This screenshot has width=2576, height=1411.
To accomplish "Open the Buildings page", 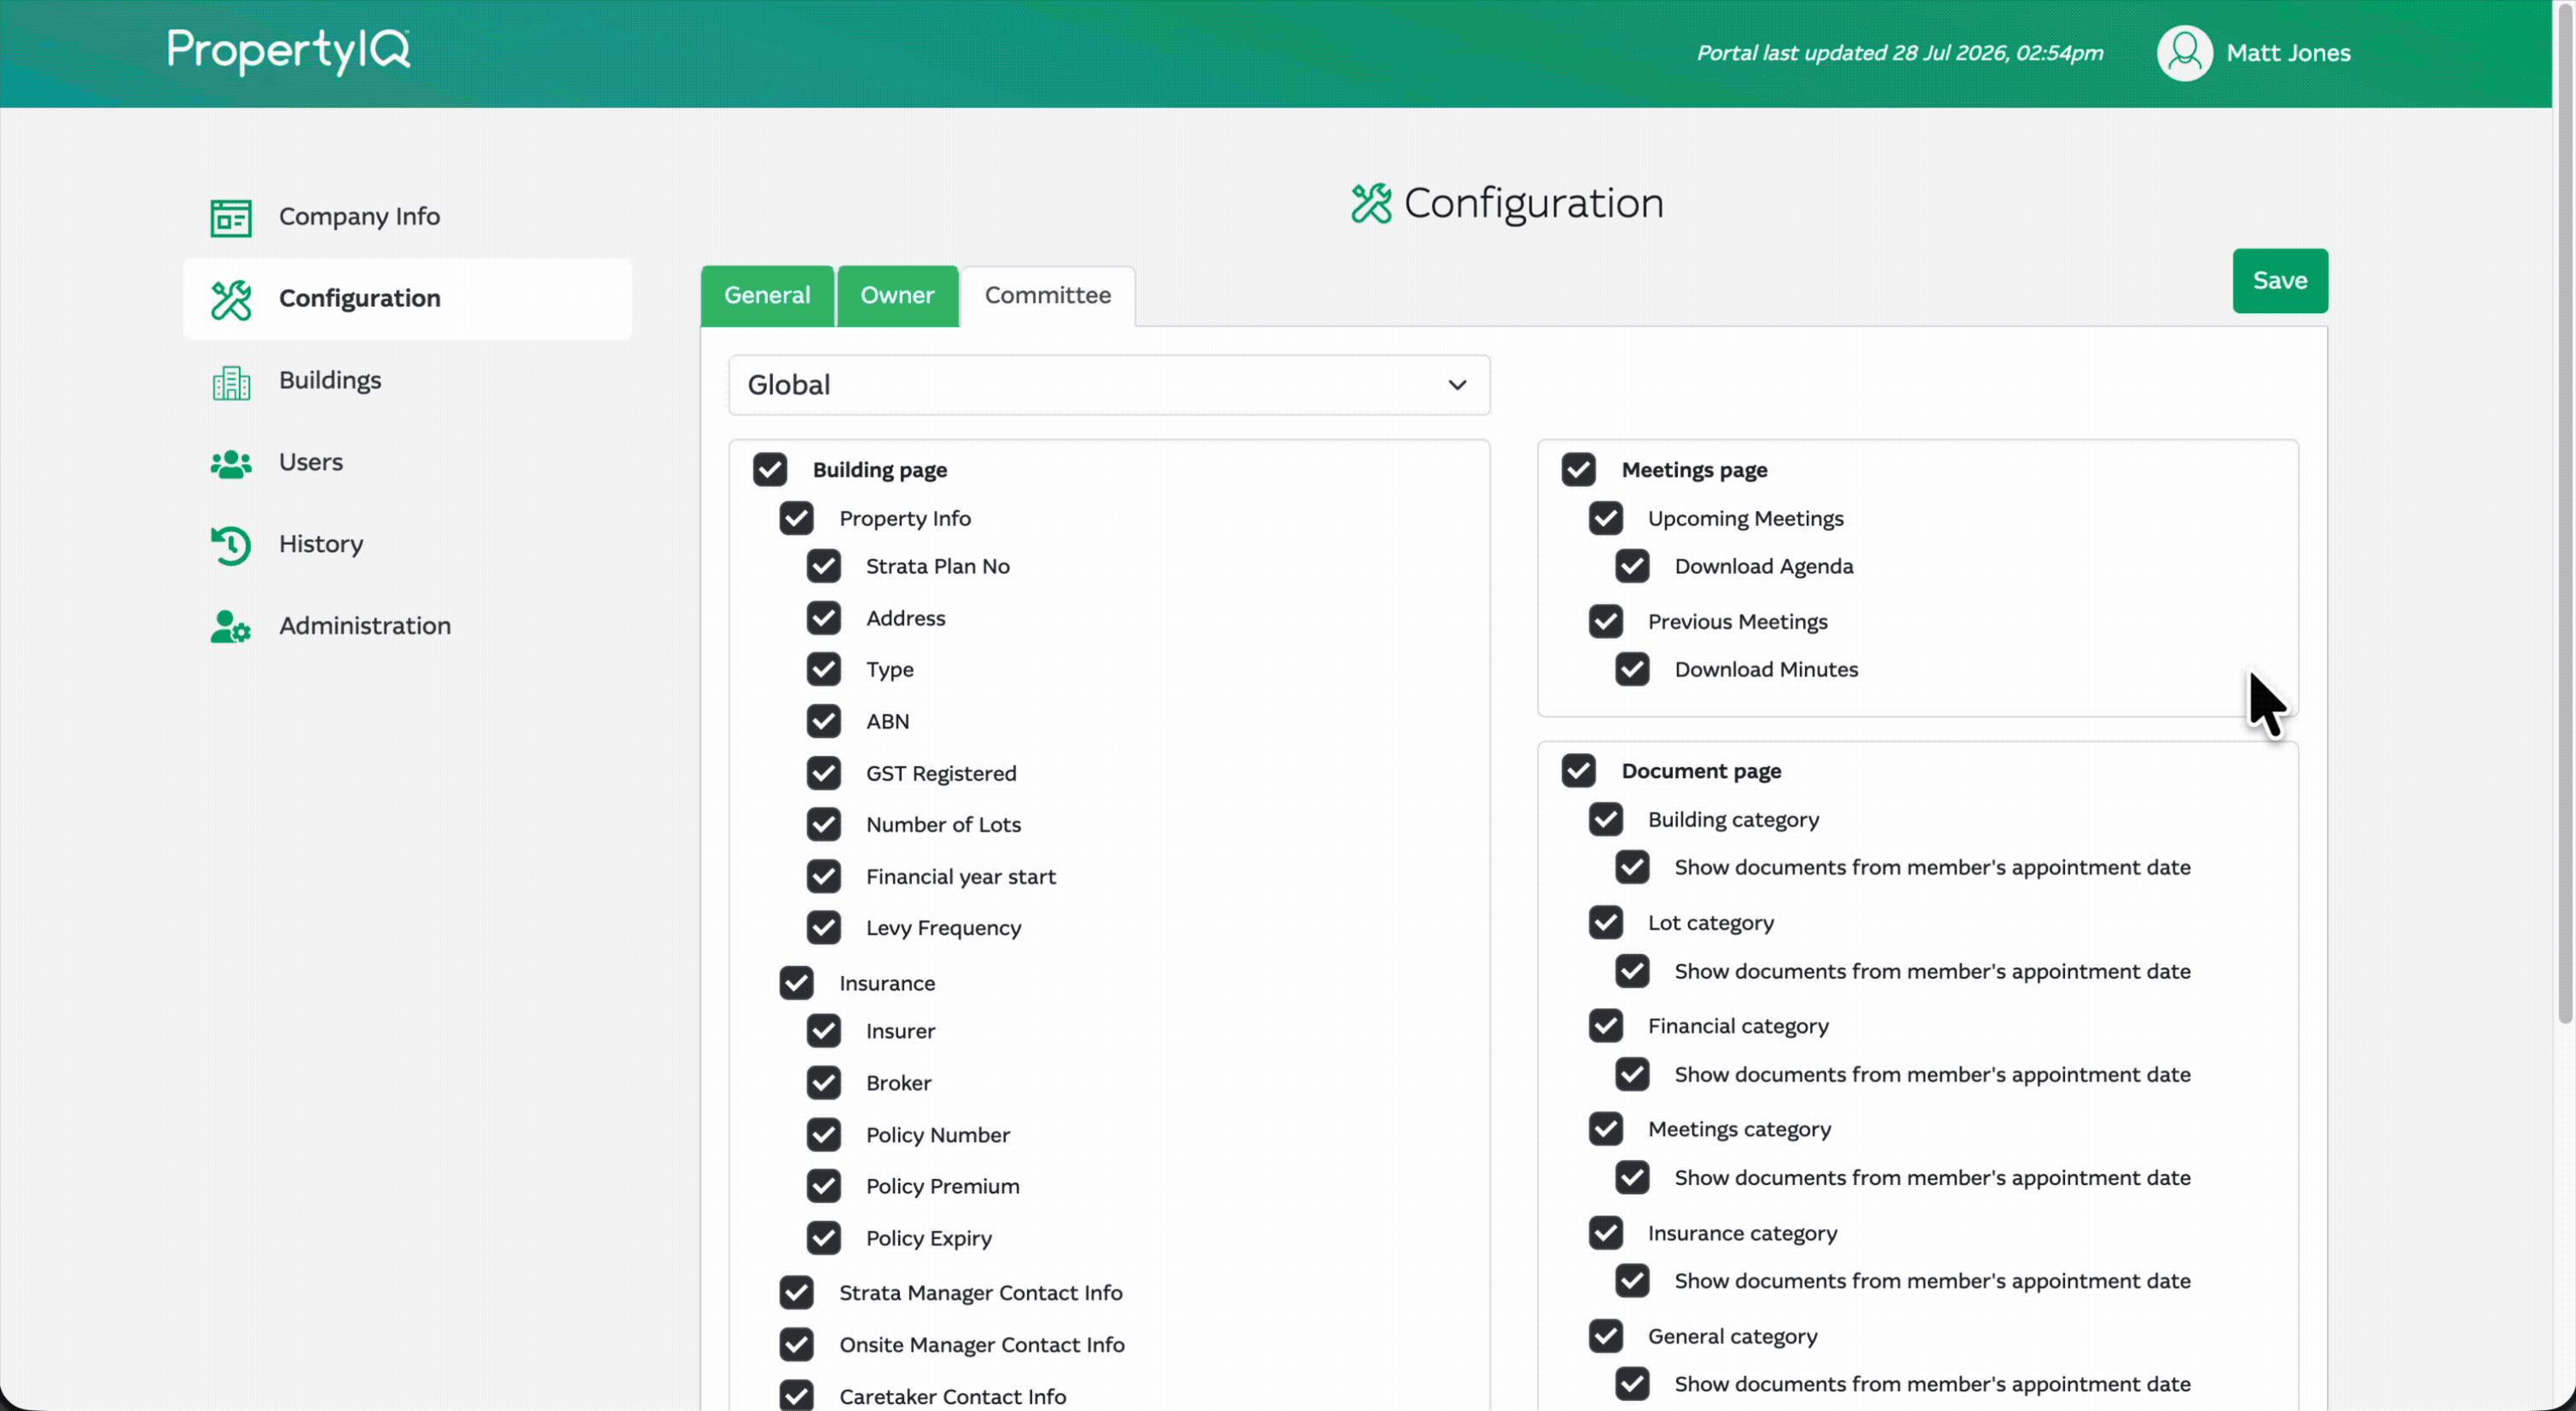I will point(408,381).
